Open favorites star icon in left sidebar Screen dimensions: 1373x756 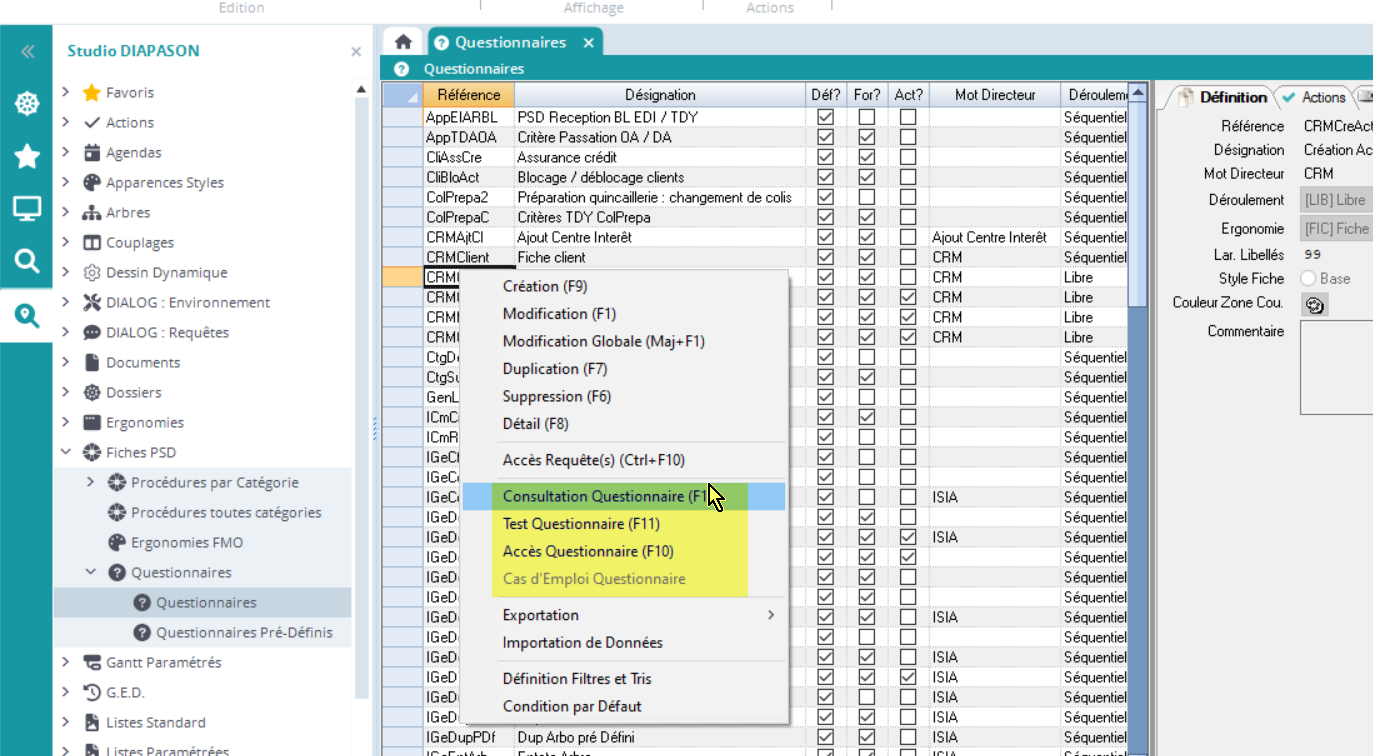(x=26, y=156)
